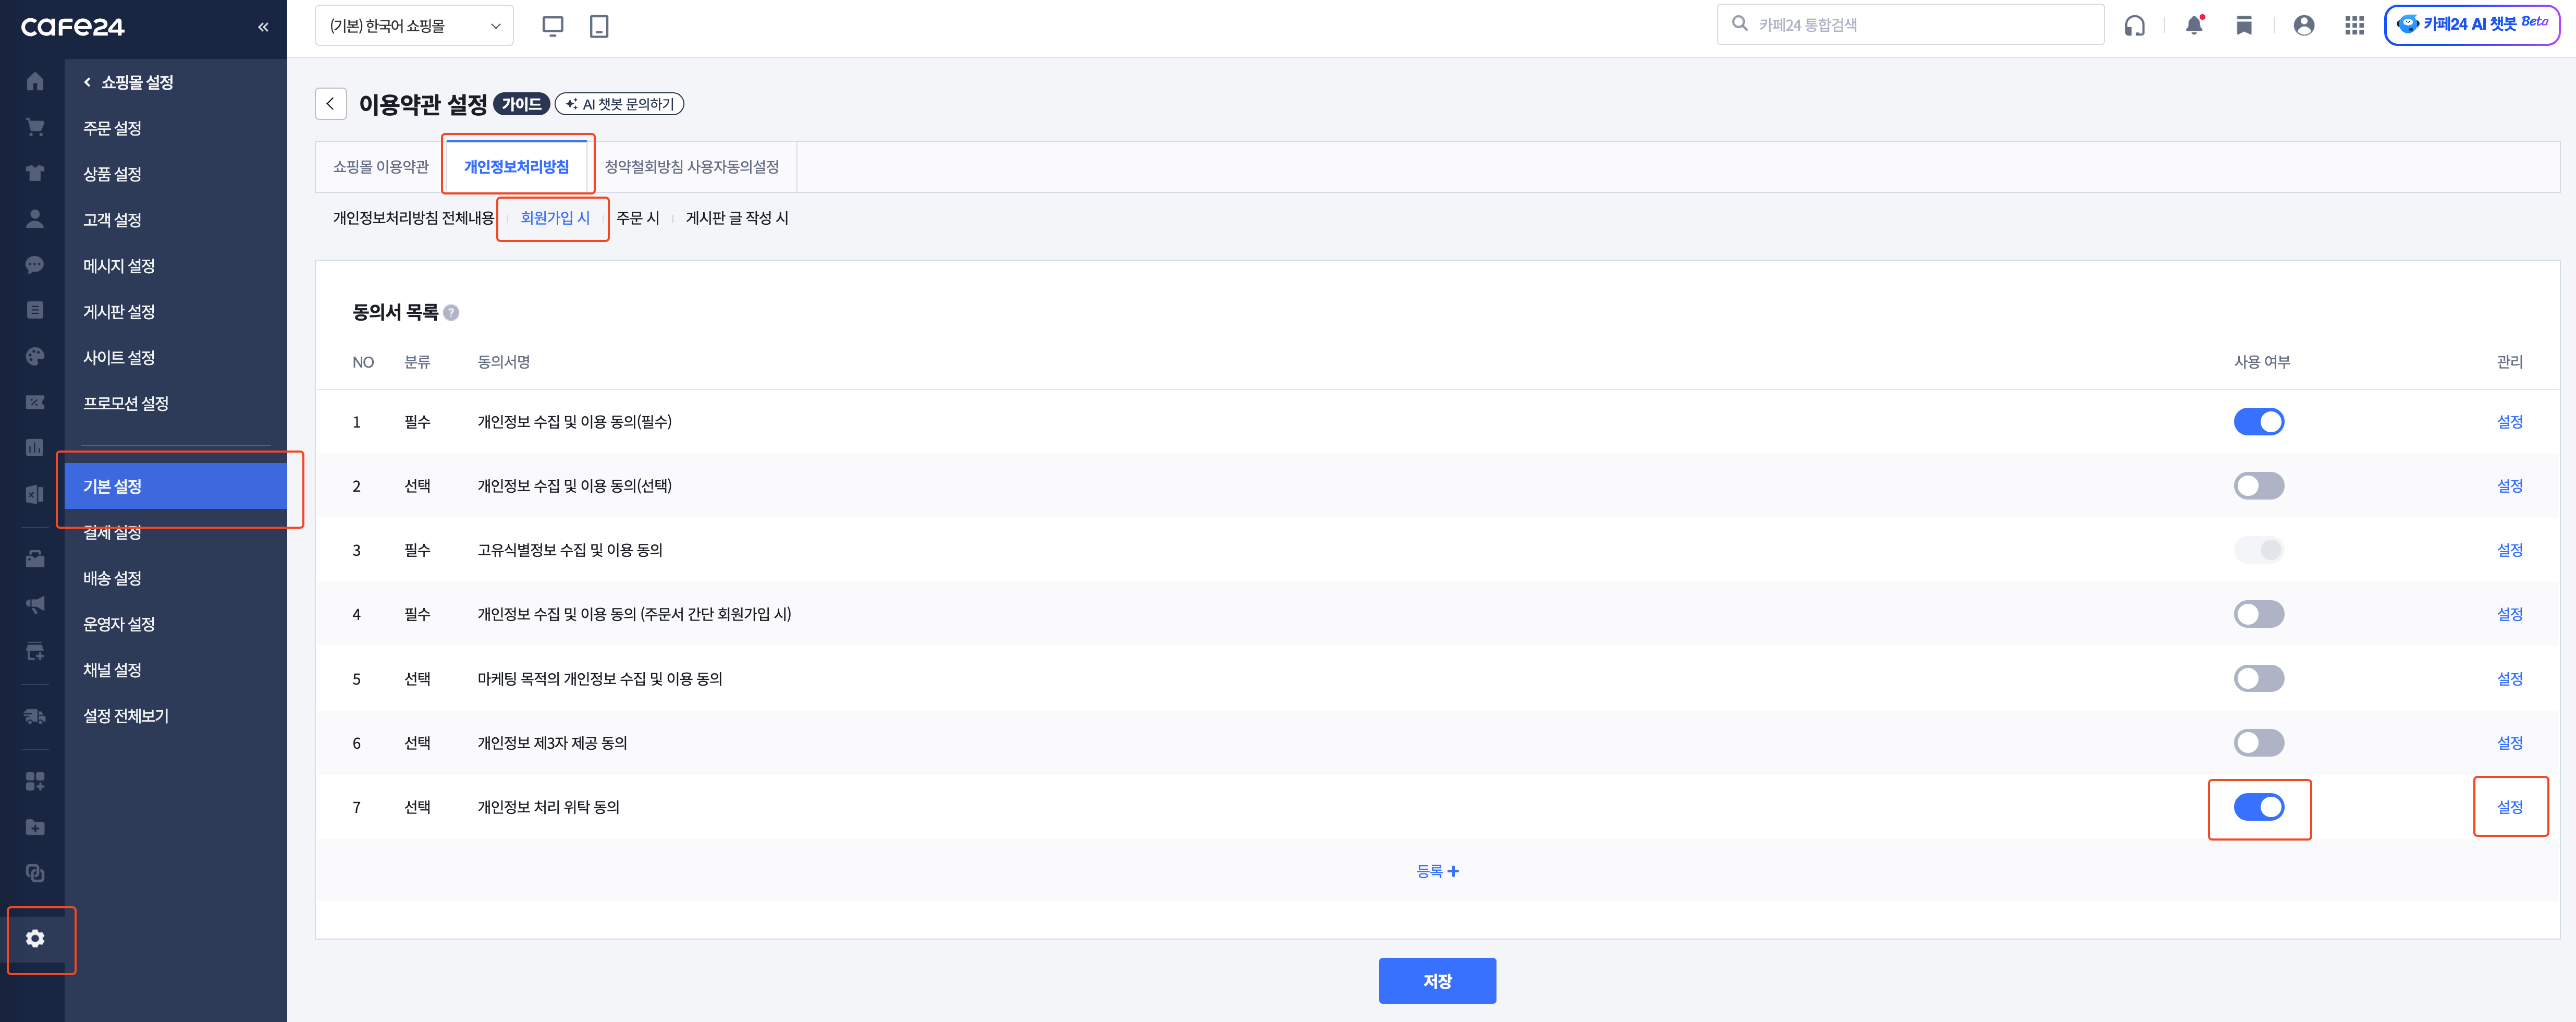The image size is (2576, 1022).
Task: Enable toggle for 마케팅 목적의 개인정보 수집 동의
Action: coord(2258,679)
